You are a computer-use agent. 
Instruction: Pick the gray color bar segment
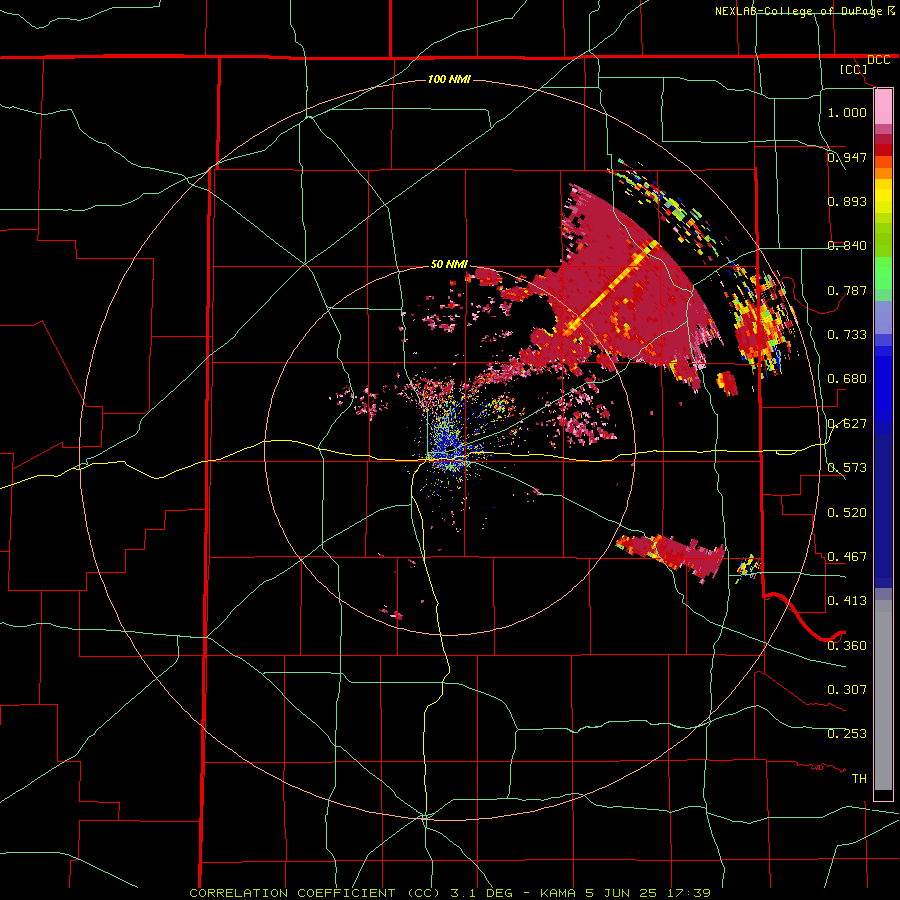coord(883,695)
